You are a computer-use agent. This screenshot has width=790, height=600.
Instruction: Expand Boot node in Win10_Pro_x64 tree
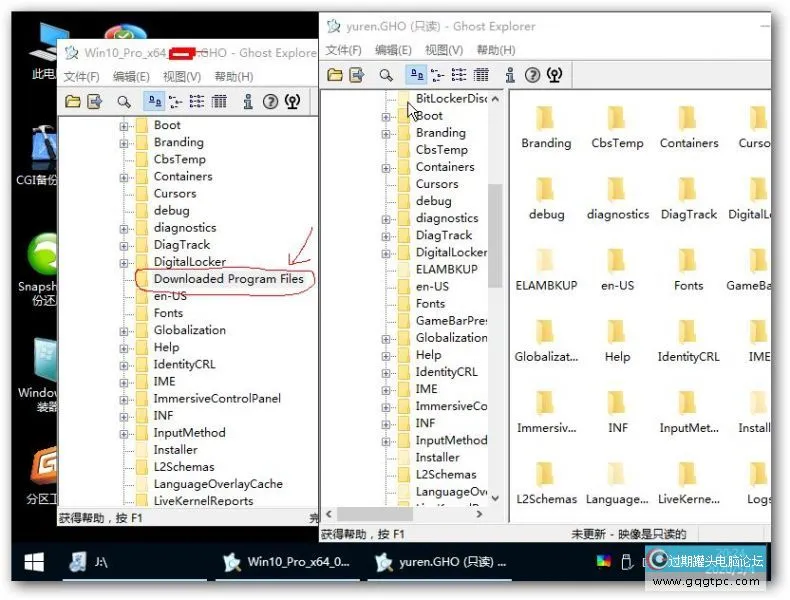point(124,126)
